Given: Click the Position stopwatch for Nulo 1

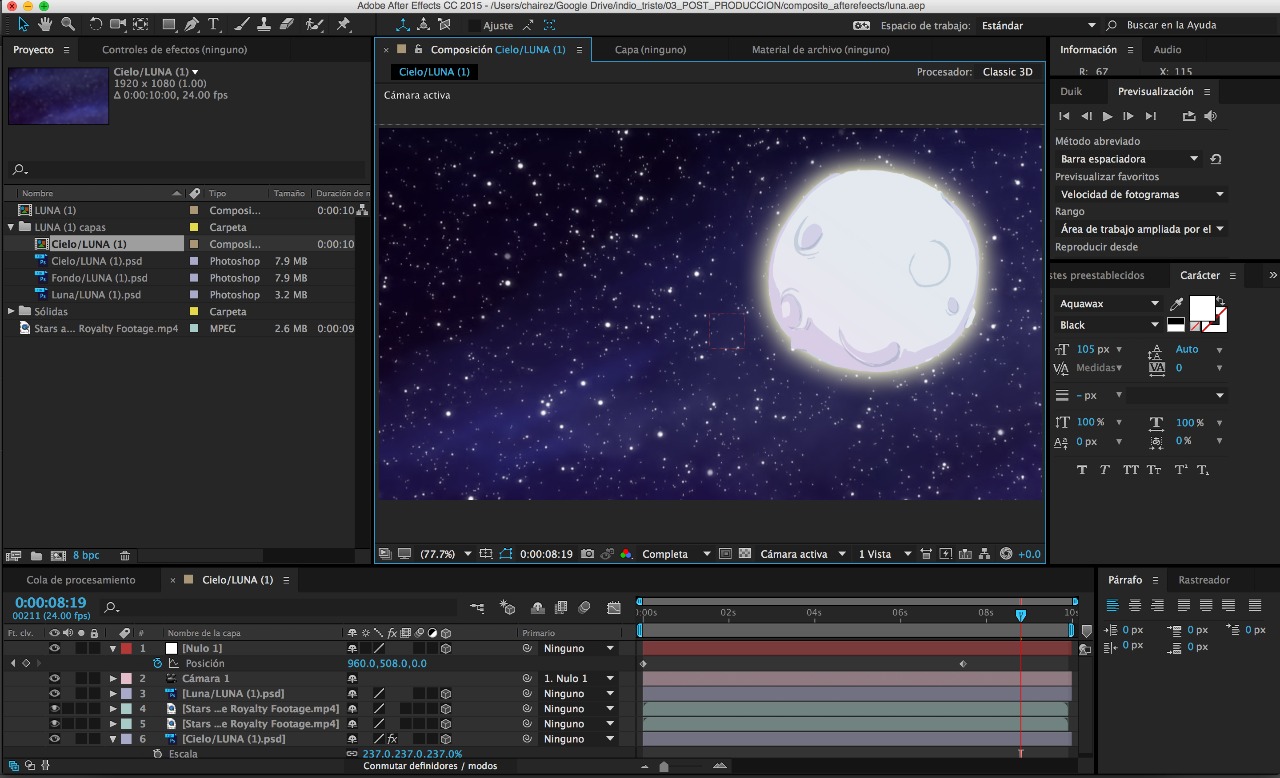Looking at the screenshot, I should 157,663.
